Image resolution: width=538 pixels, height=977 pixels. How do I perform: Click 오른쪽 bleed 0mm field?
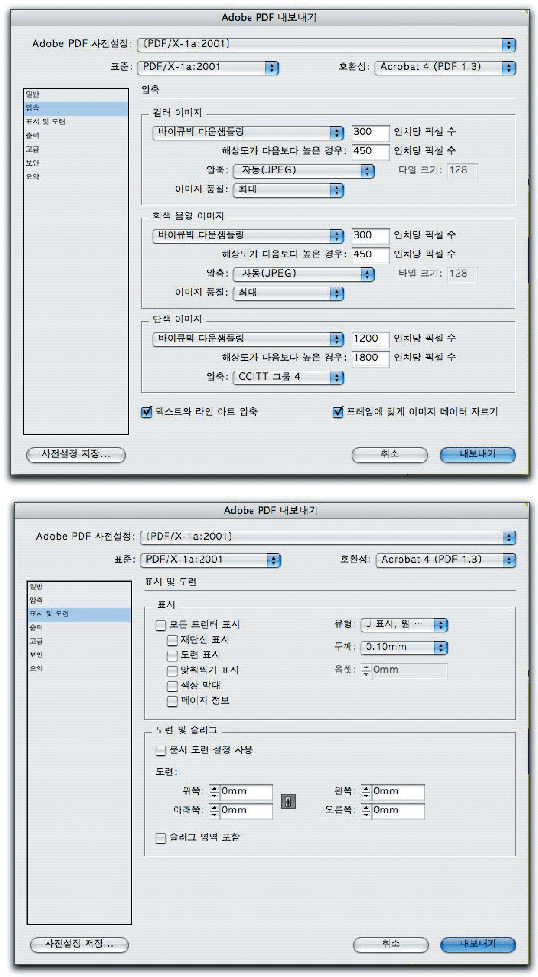[398, 811]
